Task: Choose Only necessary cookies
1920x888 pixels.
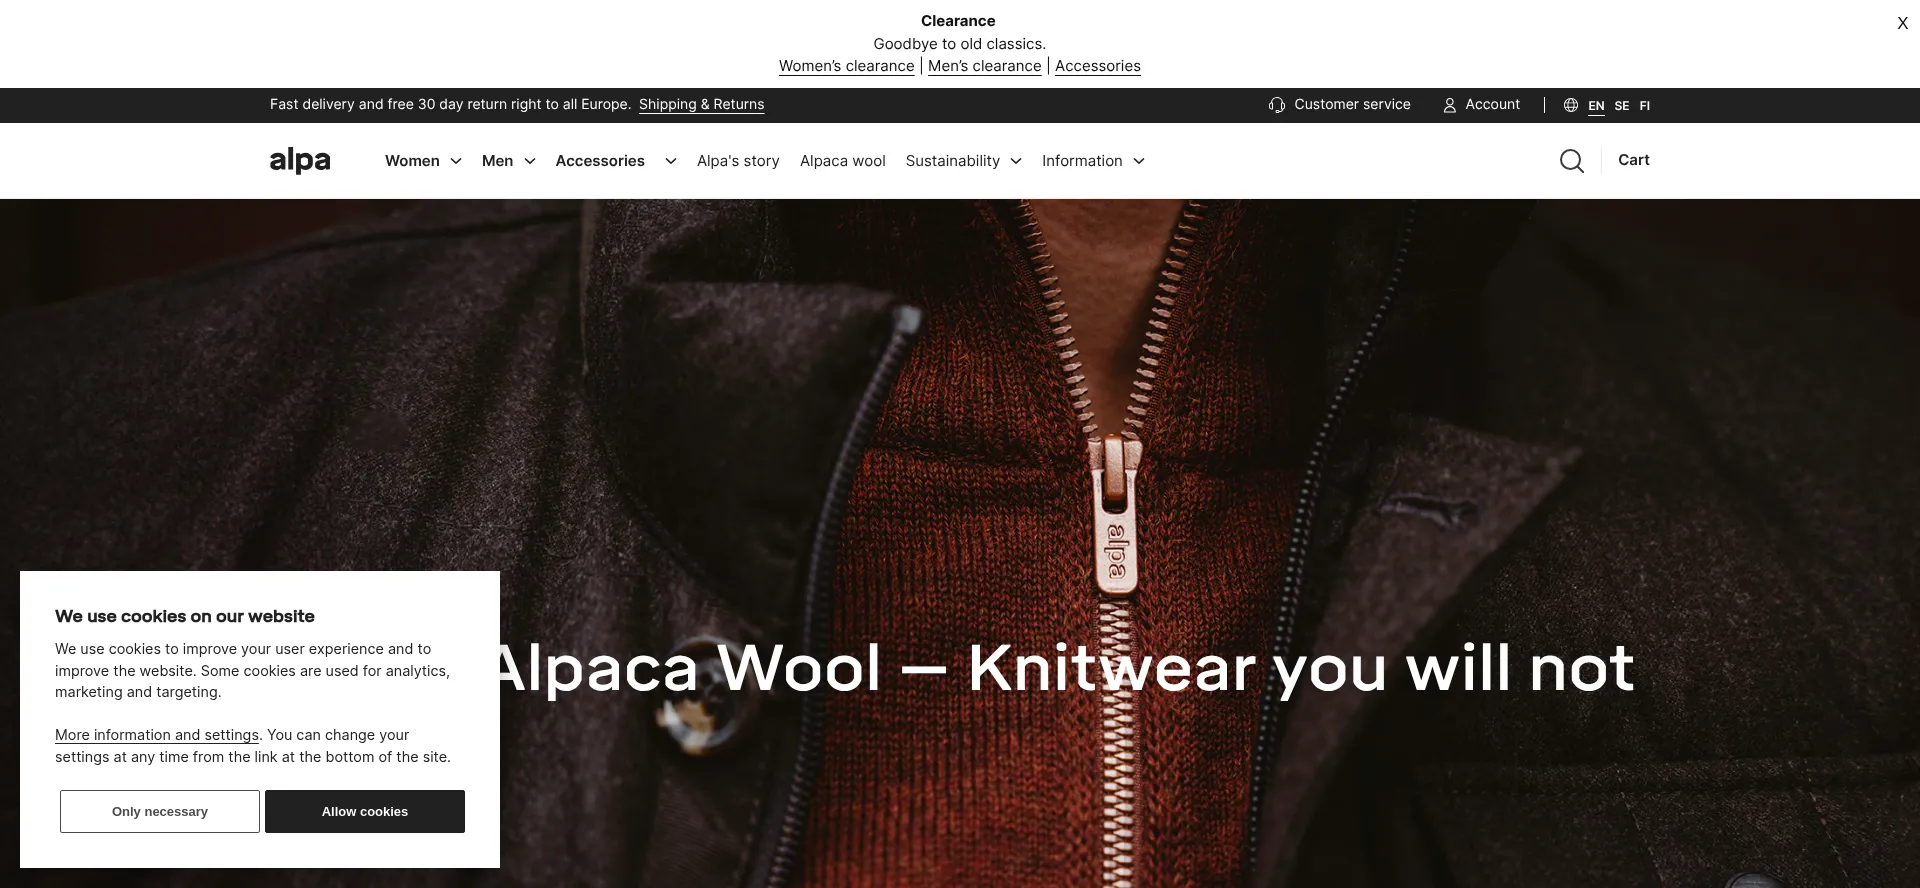Action: pyautogui.click(x=160, y=811)
